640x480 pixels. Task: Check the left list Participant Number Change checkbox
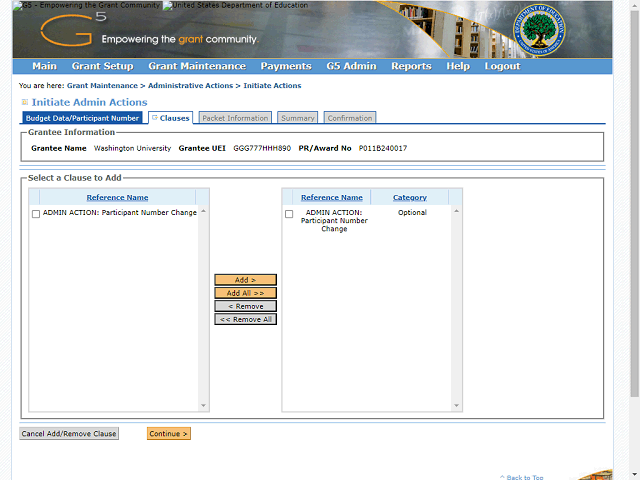click(x=36, y=214)
